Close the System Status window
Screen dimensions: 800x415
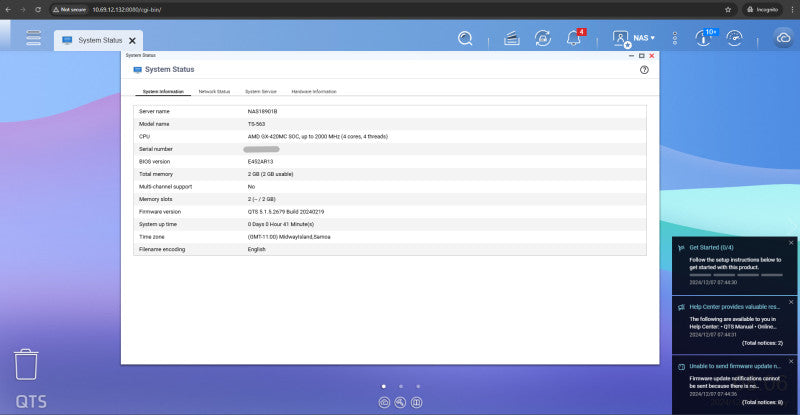(652, 56)
